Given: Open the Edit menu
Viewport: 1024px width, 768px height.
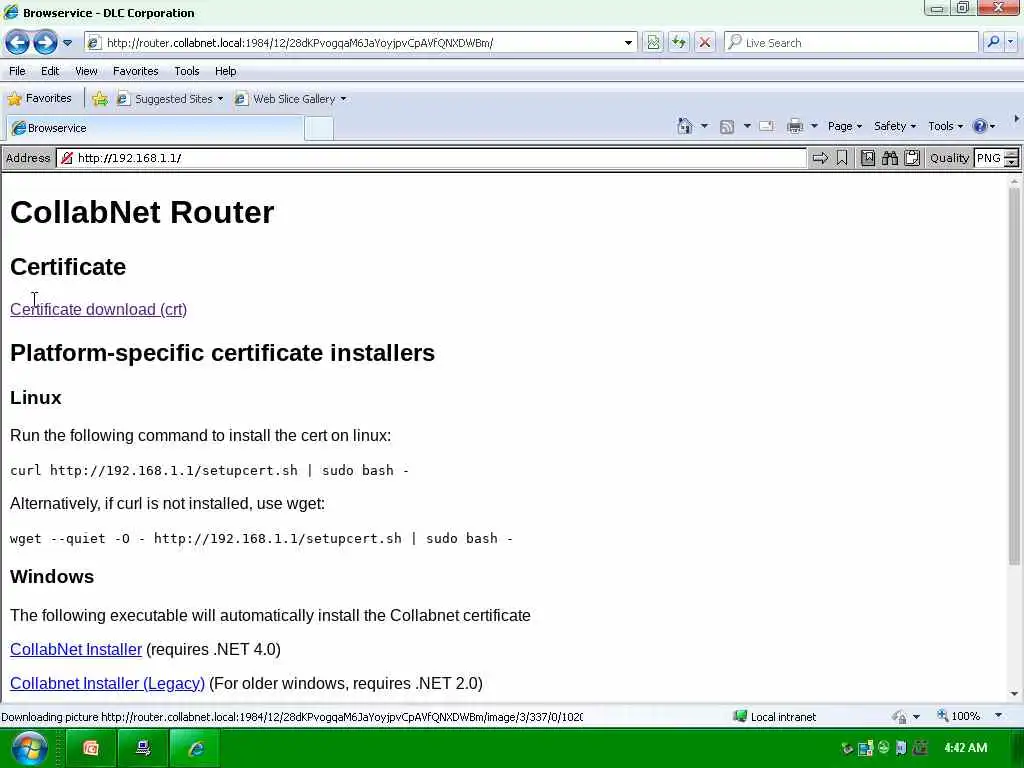Looking at the screenshot, I should pyautogui.click(x=50, y=71).
